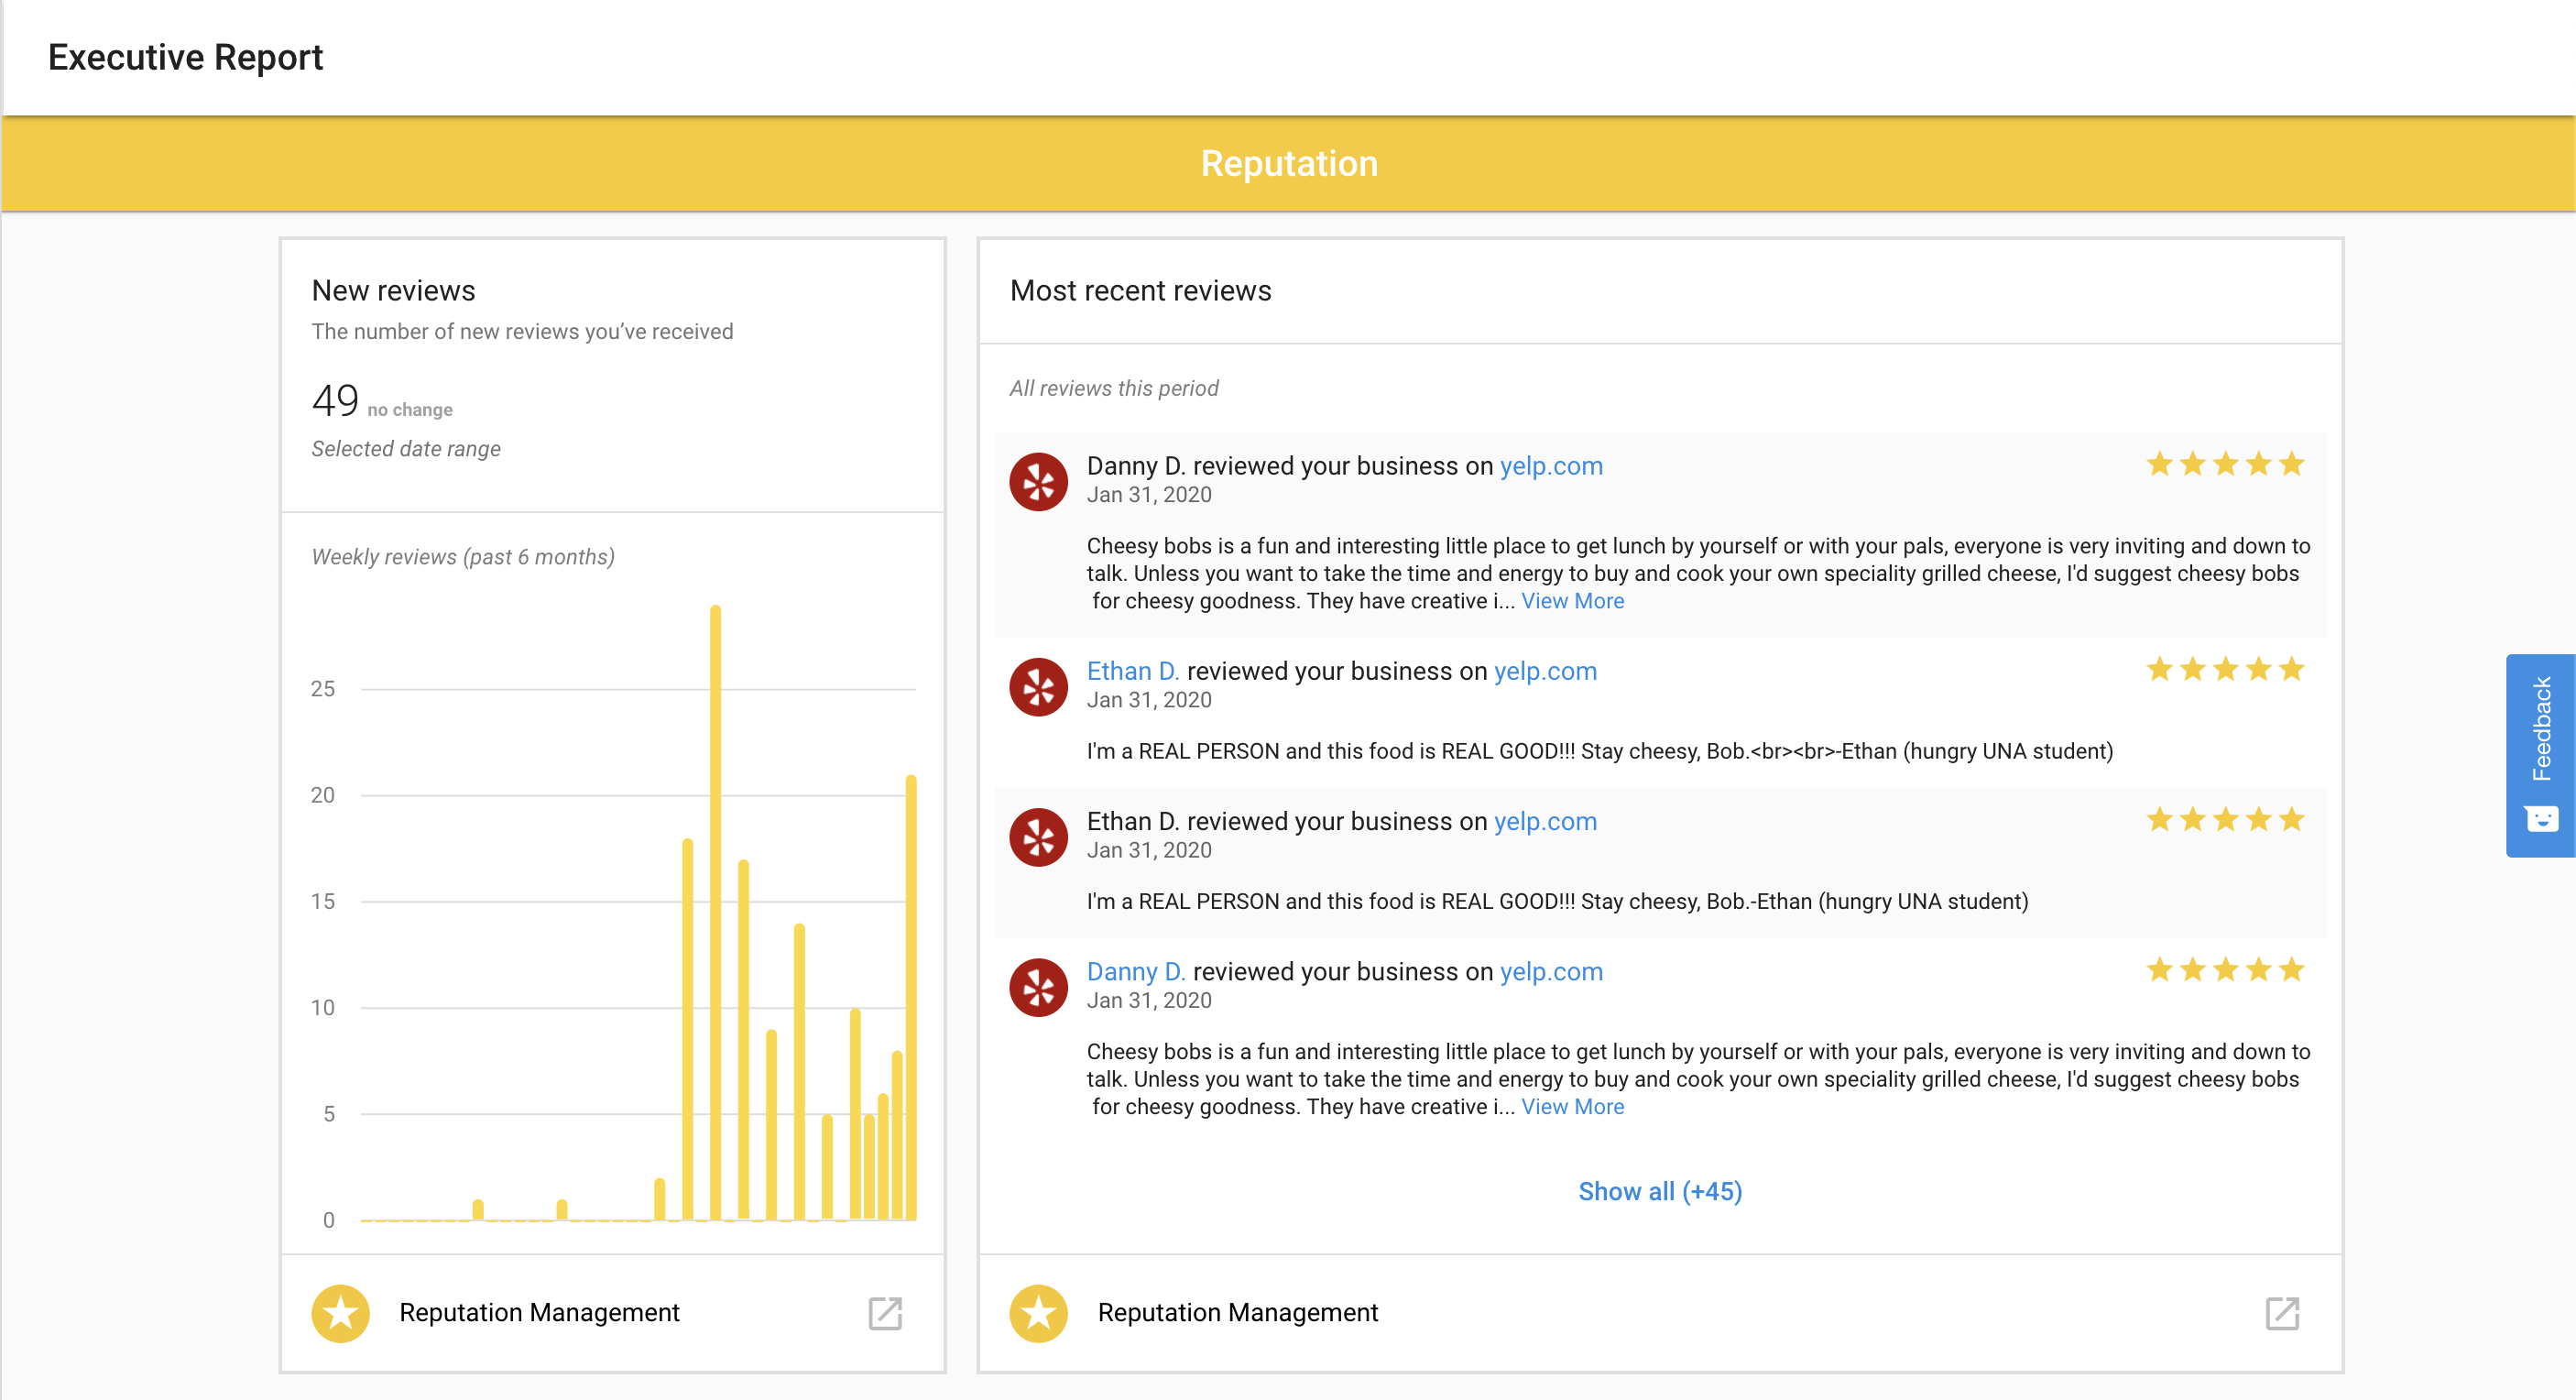Open external link icon in New reviews footer
This screenshot has height=1400, width=2576.
[x=885, y=1313]
